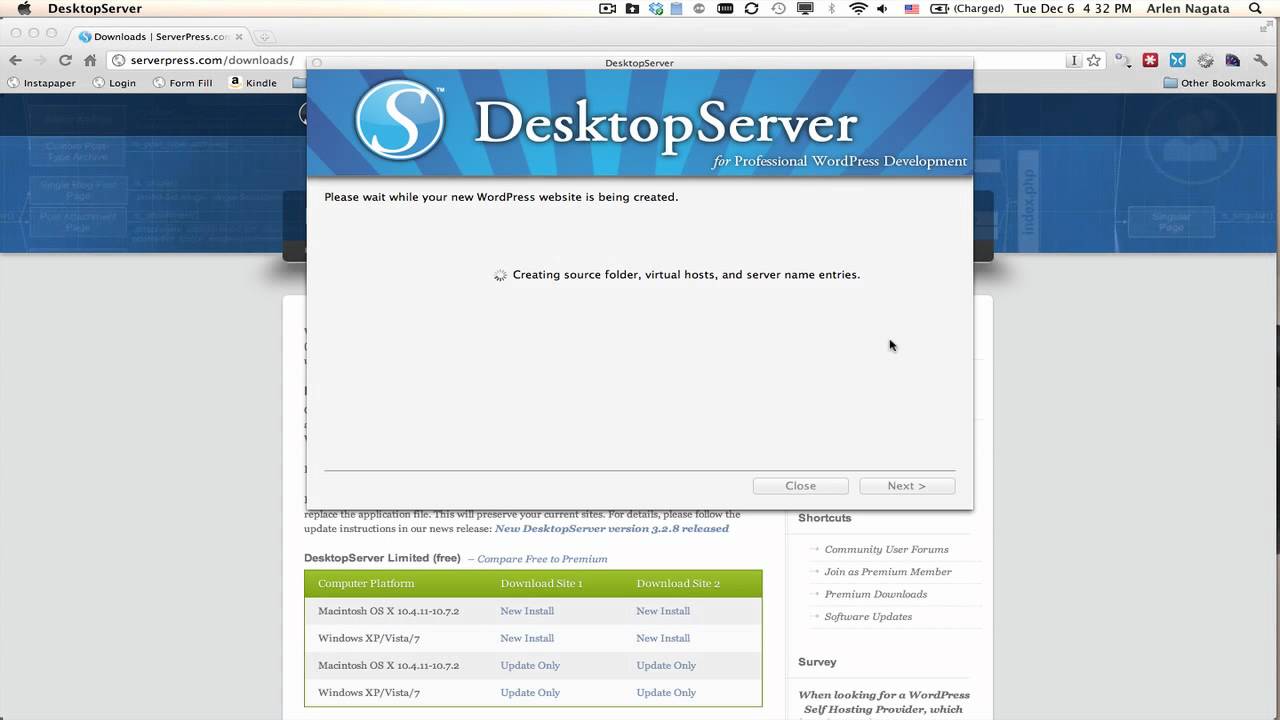The image size is (1280, 720).
Task: Click the Wi-Fi status icon
Action: coord(858,9)
